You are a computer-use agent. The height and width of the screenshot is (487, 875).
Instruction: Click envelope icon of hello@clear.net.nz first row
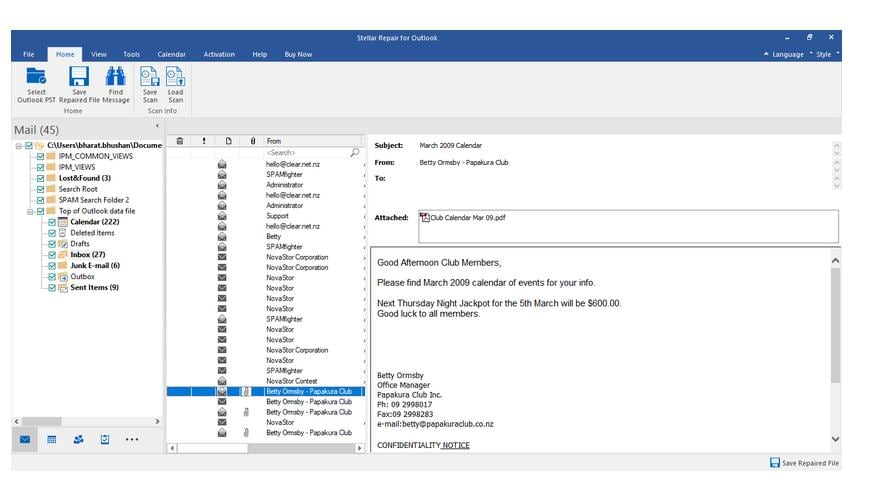pos(222,164)
